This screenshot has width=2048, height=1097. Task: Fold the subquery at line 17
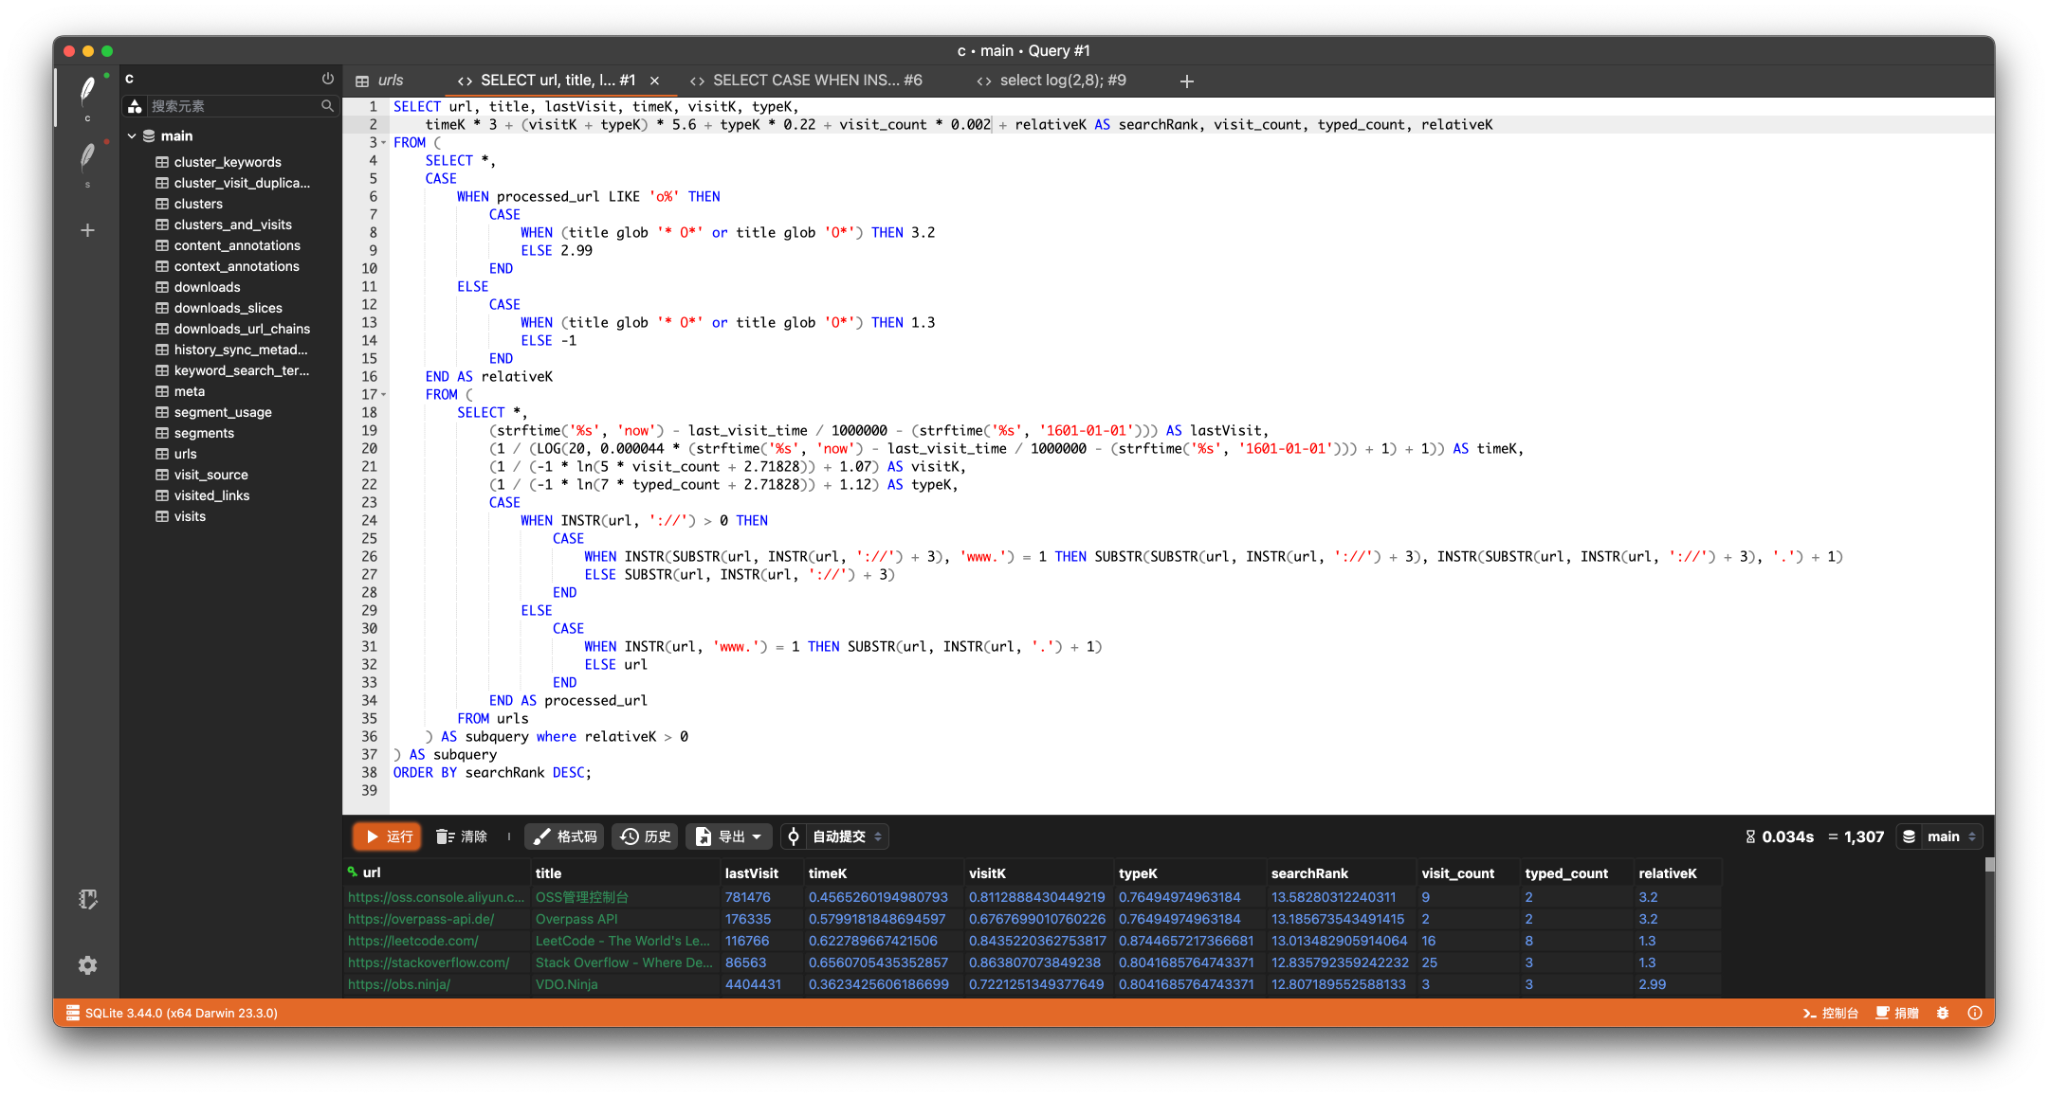(381, 394)
